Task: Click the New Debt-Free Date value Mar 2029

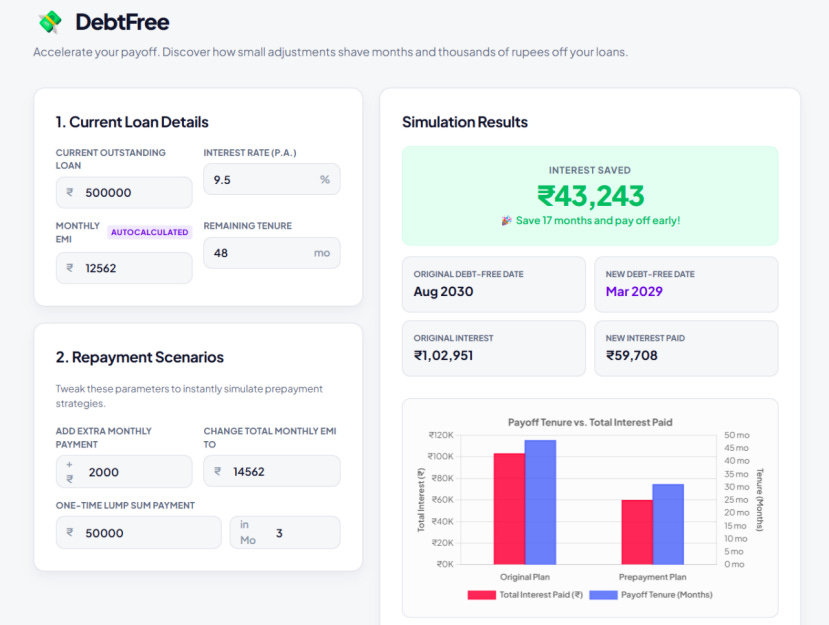Action: [634, 291]
